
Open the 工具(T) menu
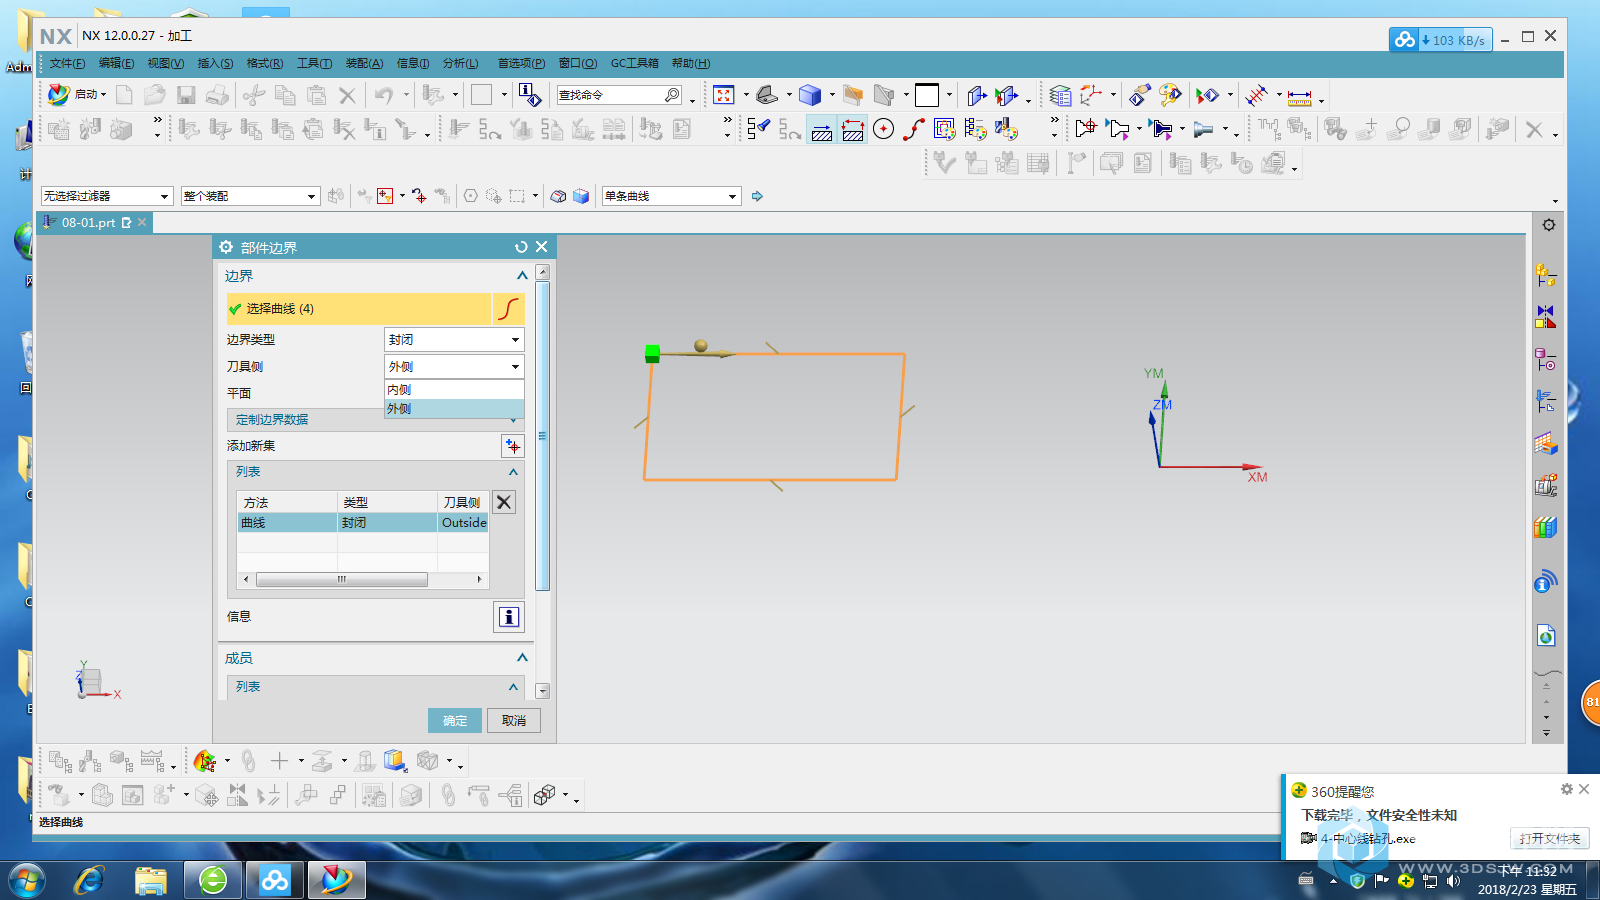click(x=314, y=63)
